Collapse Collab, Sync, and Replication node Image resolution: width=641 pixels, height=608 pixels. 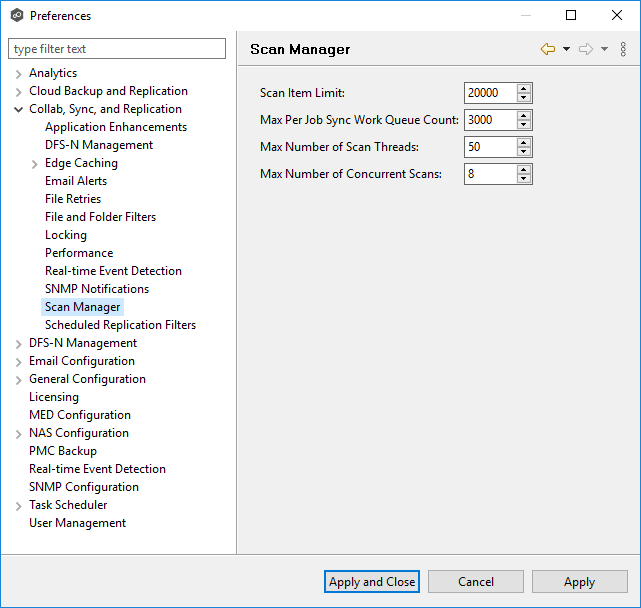point(19,109)
